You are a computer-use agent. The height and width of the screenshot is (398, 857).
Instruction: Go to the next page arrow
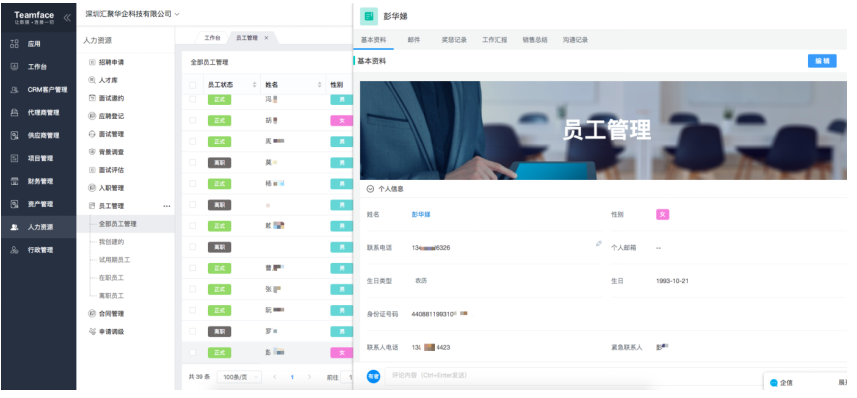[309, 377]
